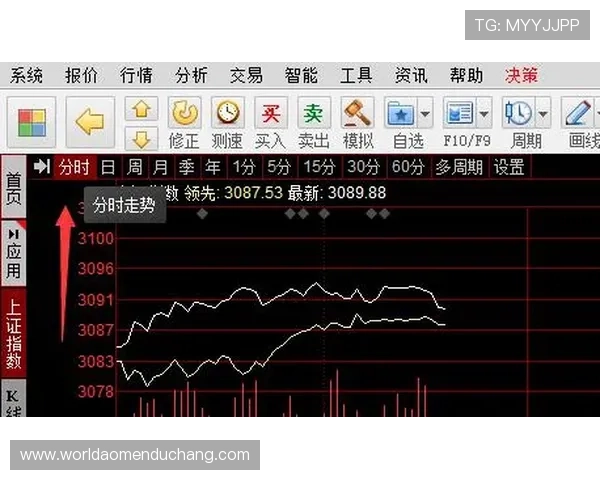Select the 上证指数 side tab
The height and width of the screenshot is (480, 600).
[14, 334]
